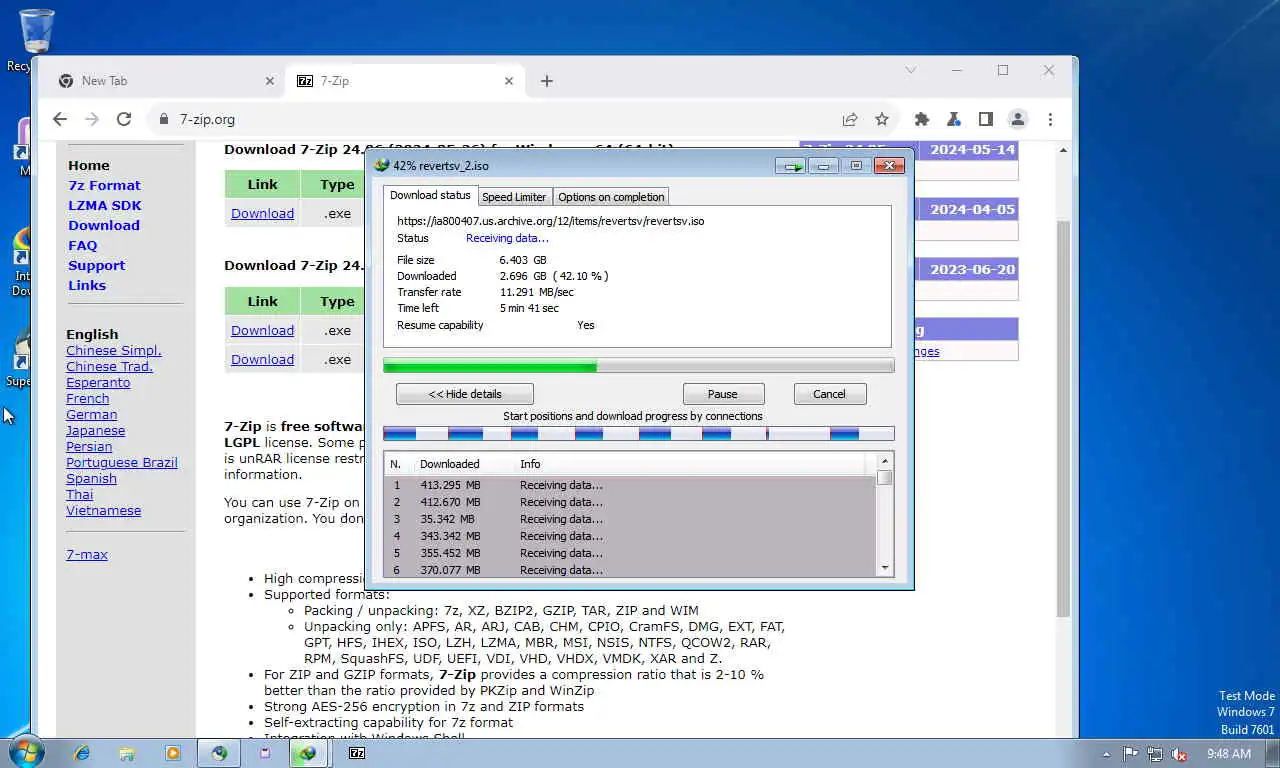Image resolution: width=1280 pixels, height=768 pixels.
Task: Cancel the download
Action: point(829,394)
